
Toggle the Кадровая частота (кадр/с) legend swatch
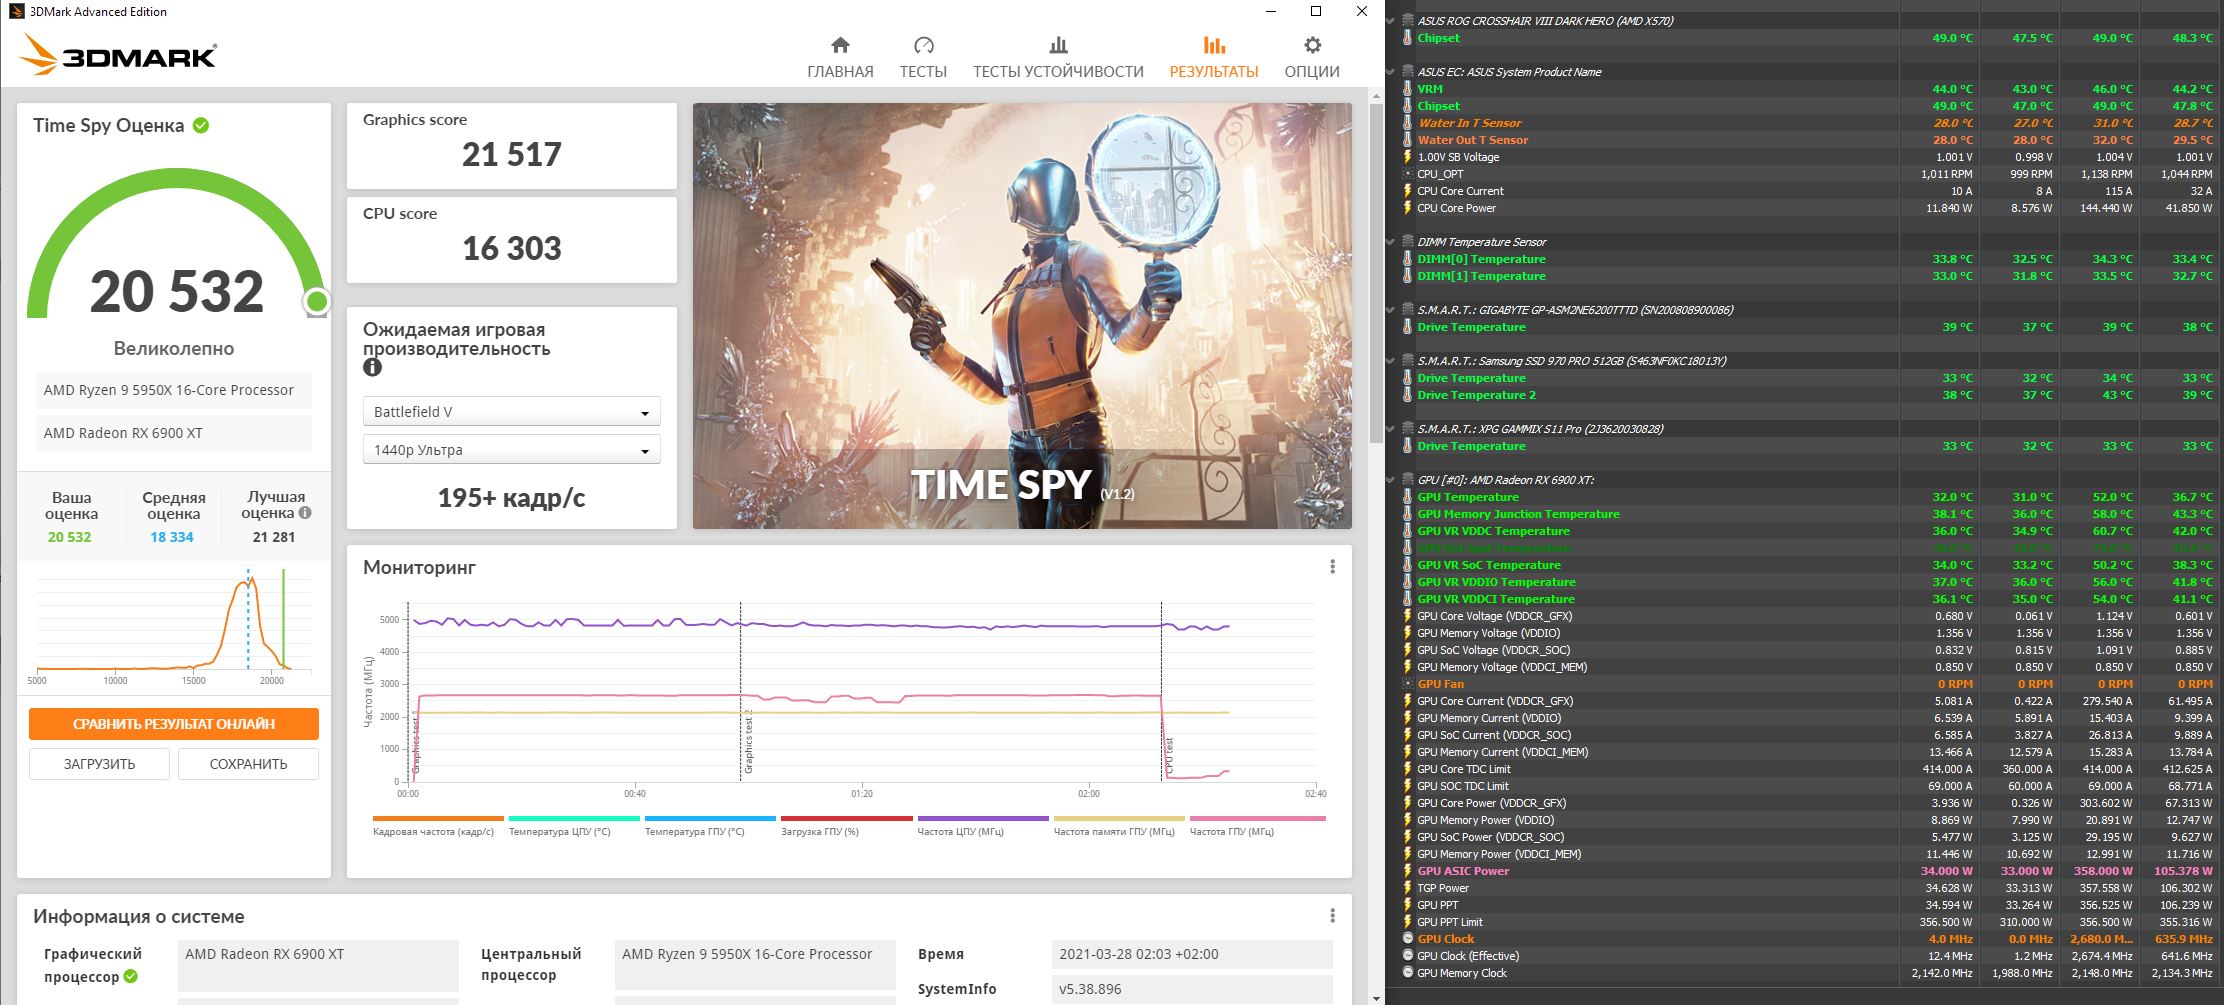coord(438,818)
